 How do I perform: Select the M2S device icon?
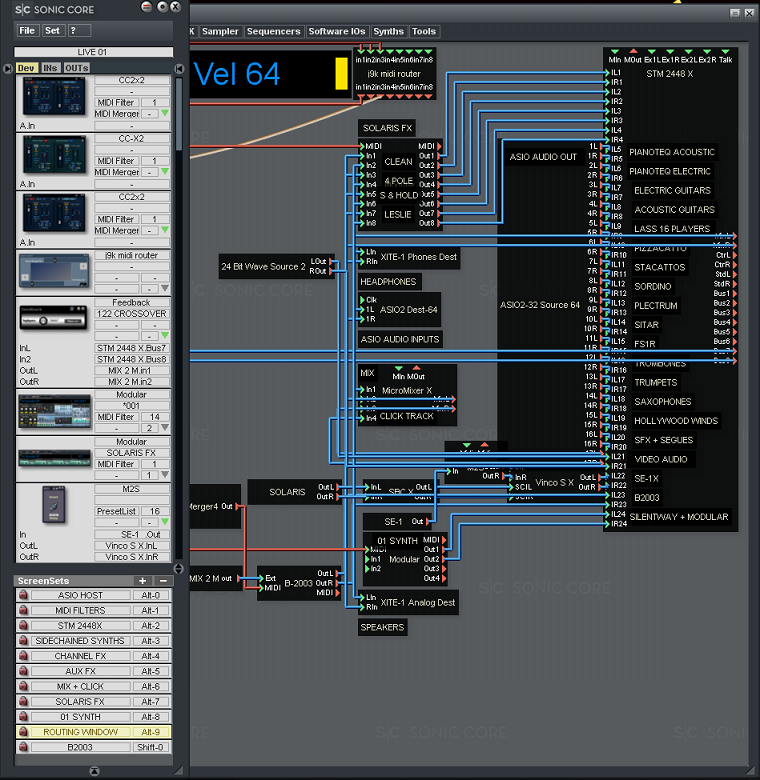pyautogui.click(x=56, y=506)
